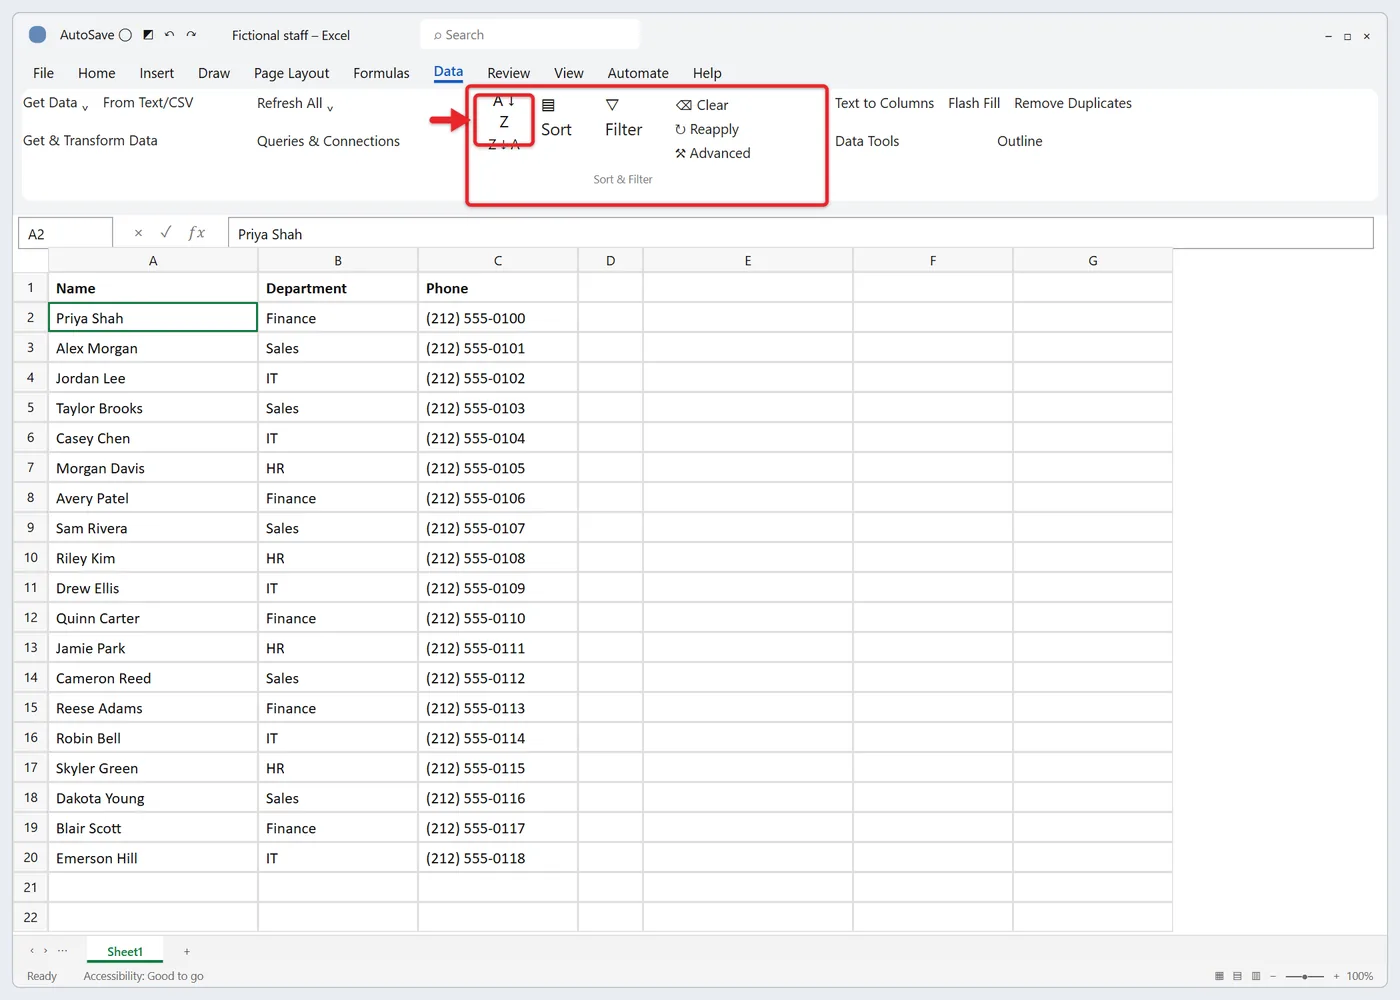The height and width of the screenshot is (1000, 1400).
Task: Click the Redo arrow in title bar
Action: [191, 35]
